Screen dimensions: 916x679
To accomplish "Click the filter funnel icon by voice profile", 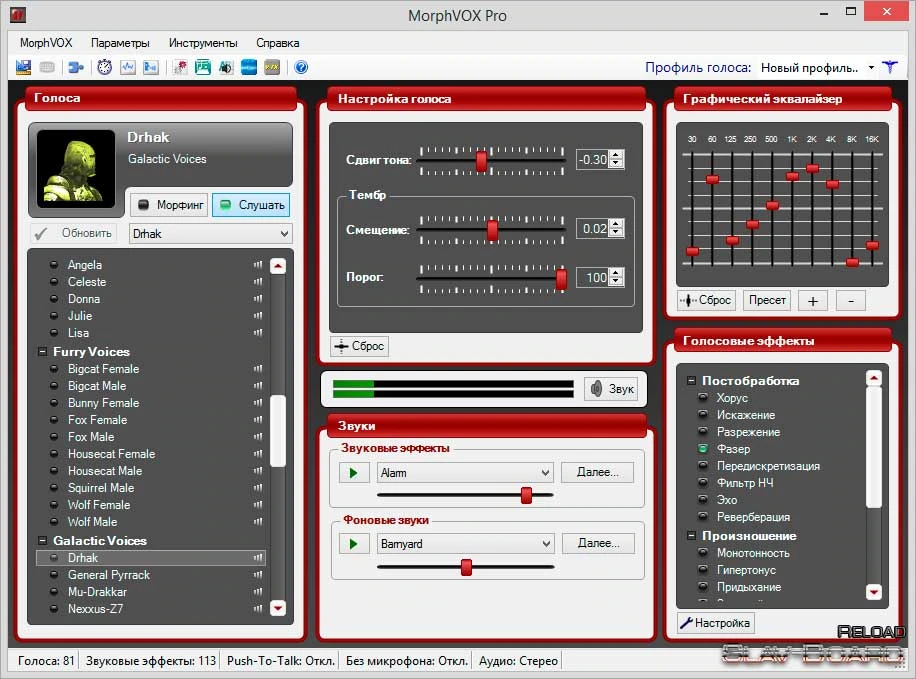I will coord(890,67).
